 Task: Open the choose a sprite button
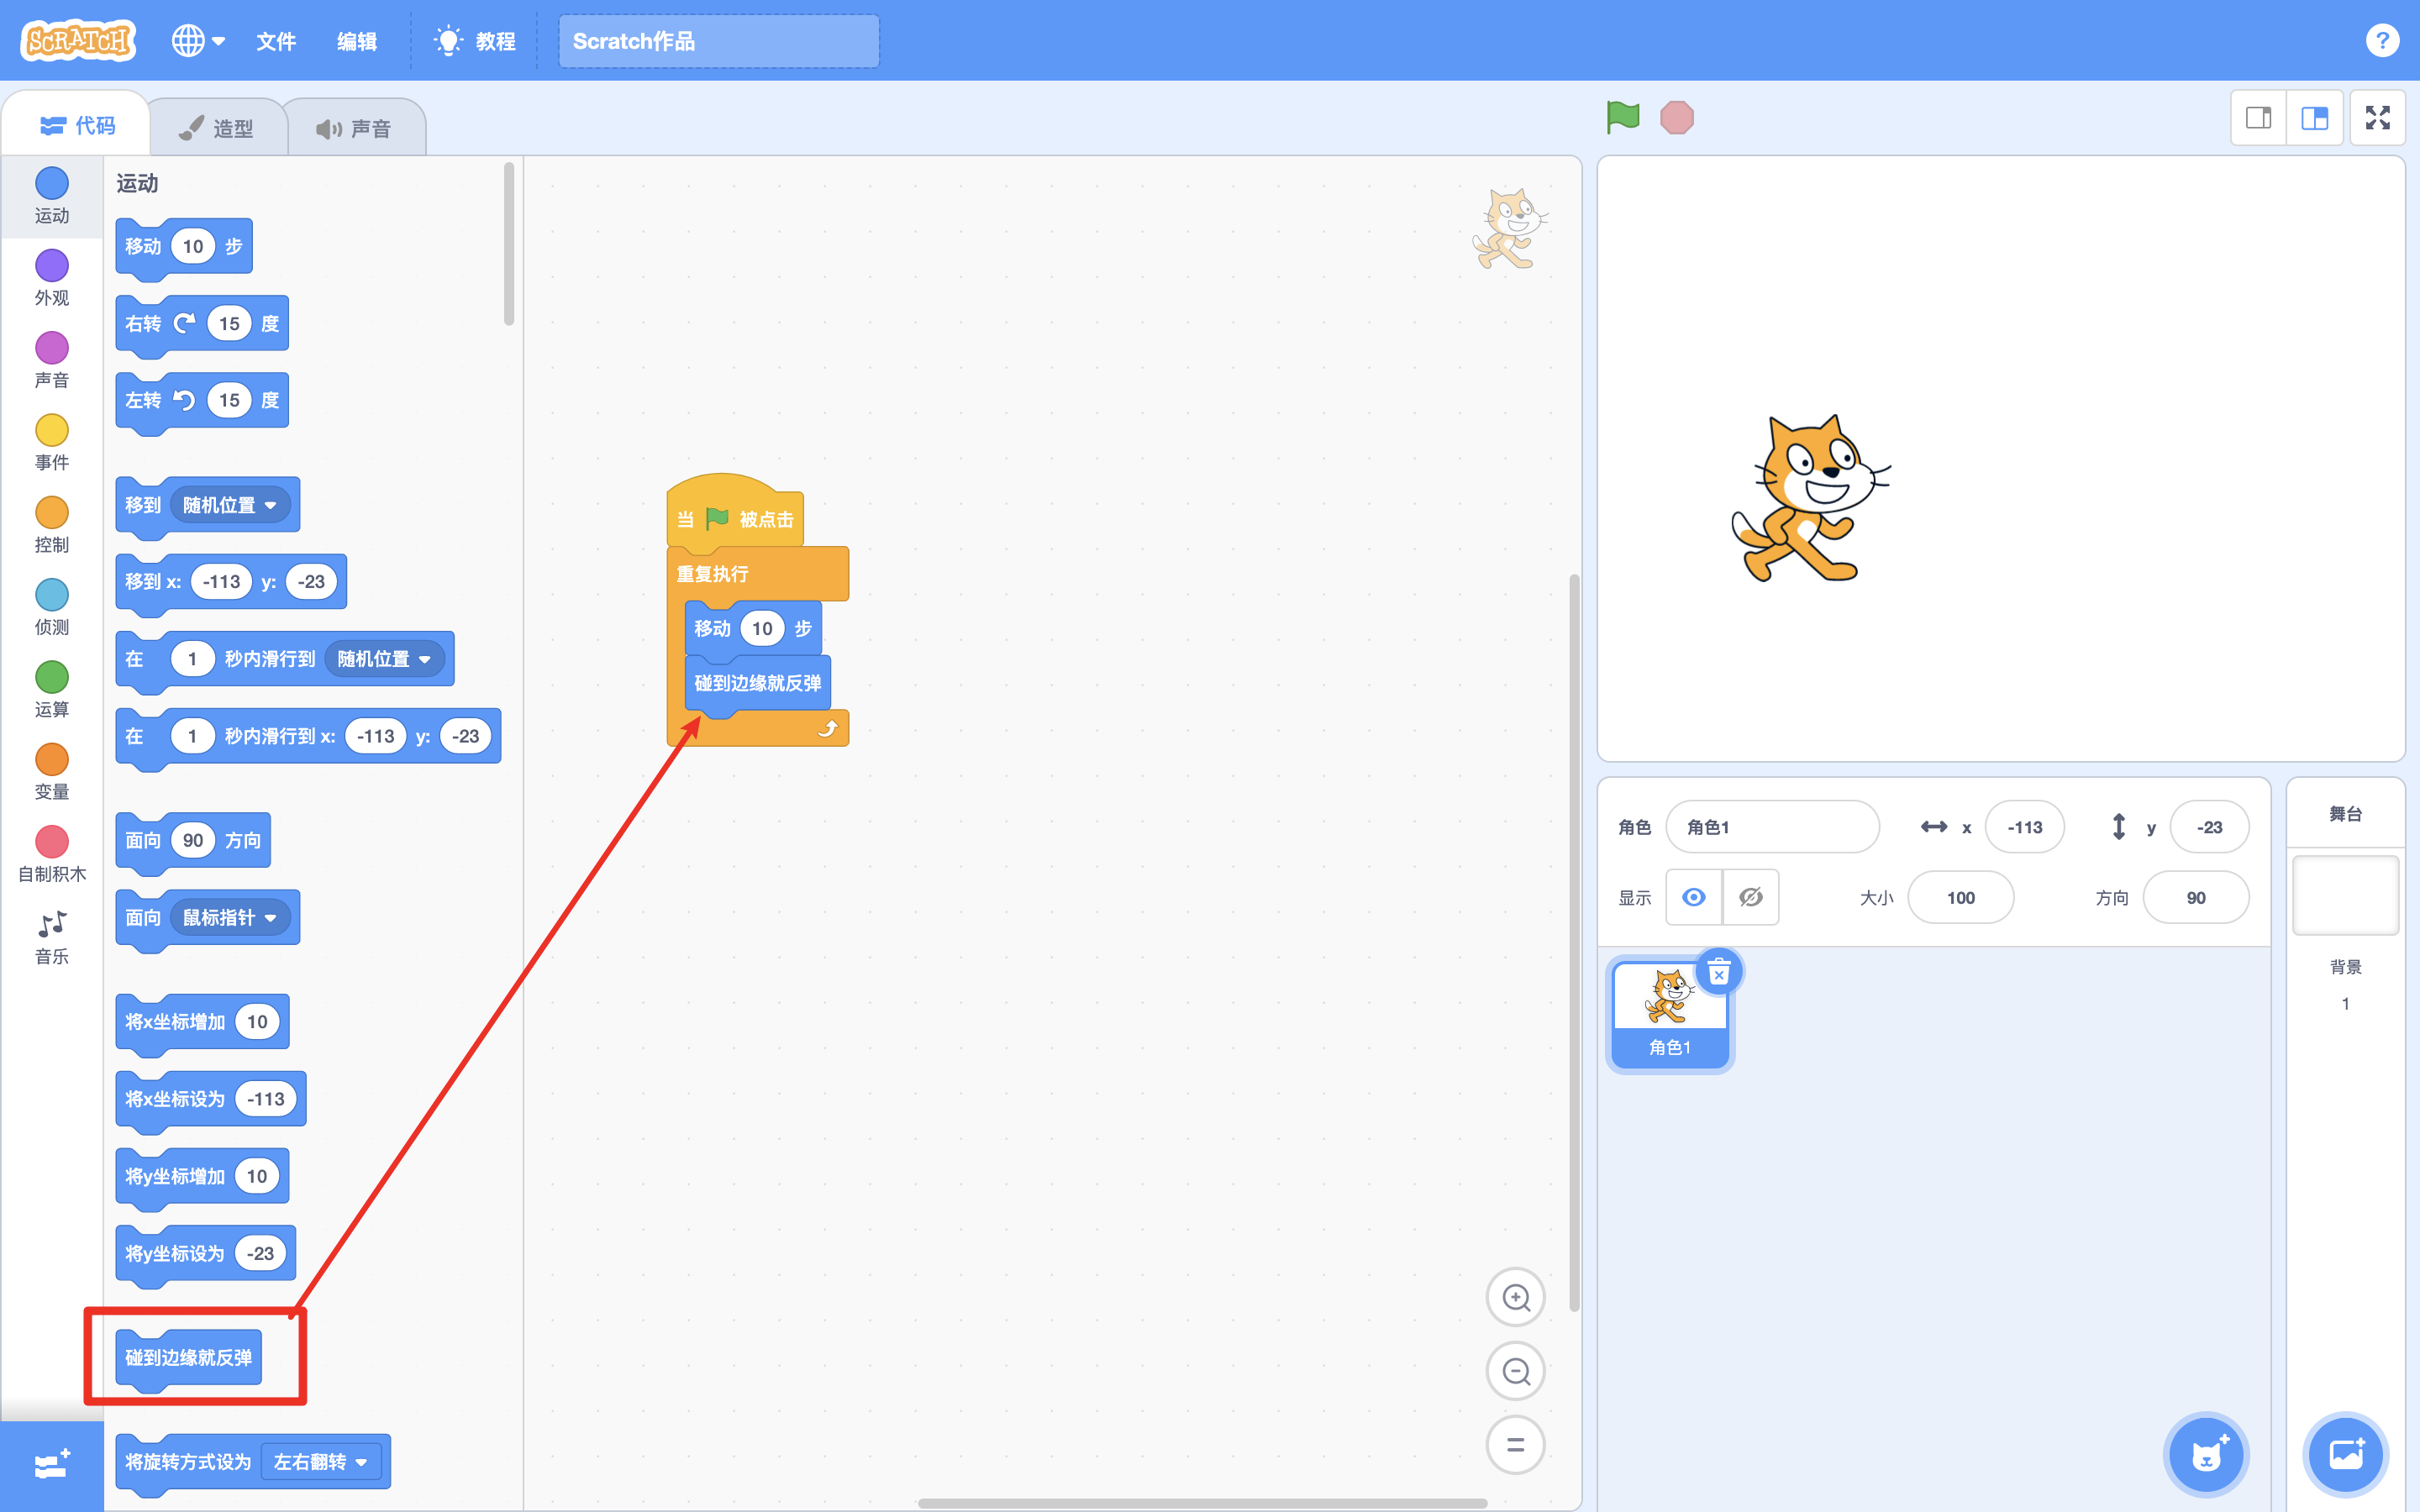(2206, 1454)
